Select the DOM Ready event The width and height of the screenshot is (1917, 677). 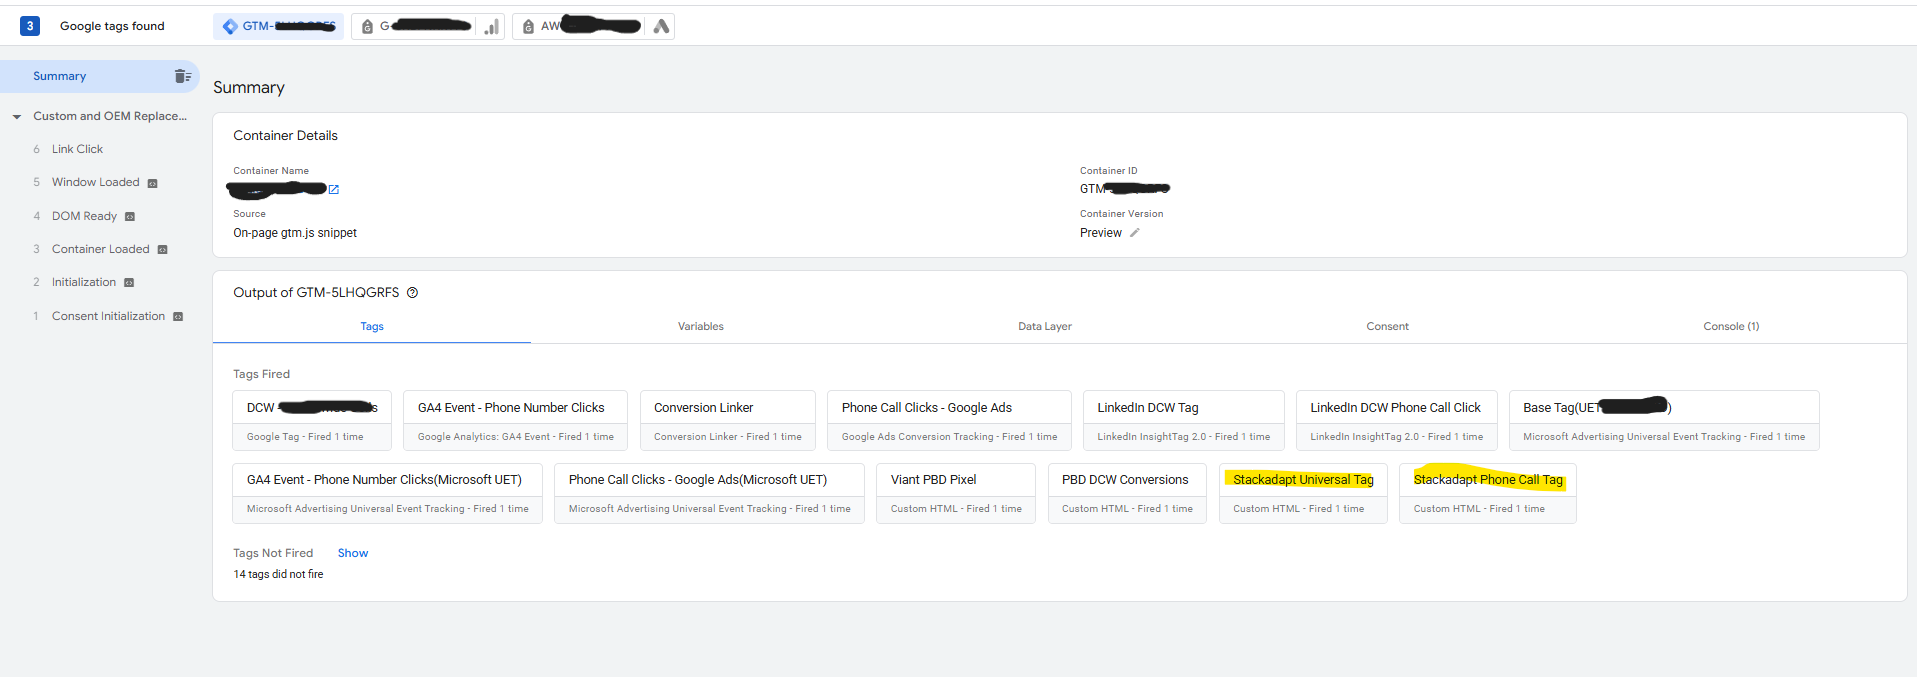(84, 216)
